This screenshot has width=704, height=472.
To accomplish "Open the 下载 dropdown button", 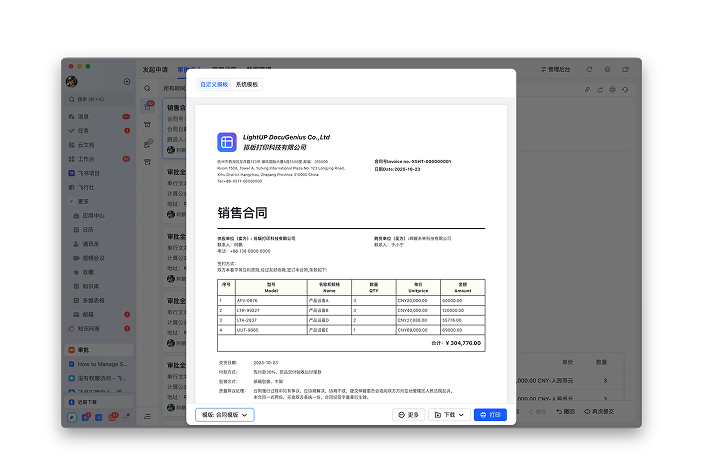I will coord(449,415).
